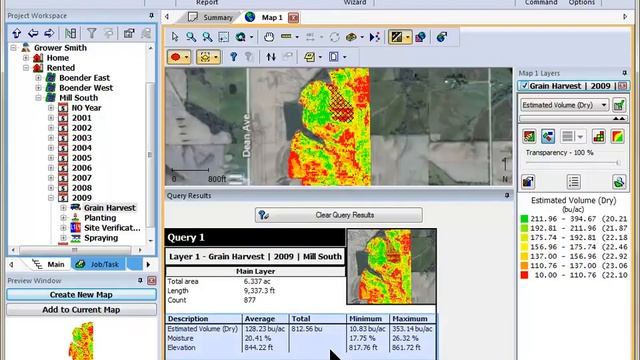640x360 pixels.
Task: Click the up-down arrows sort icon
Action: pyautogui.click(x=271, y=57)
